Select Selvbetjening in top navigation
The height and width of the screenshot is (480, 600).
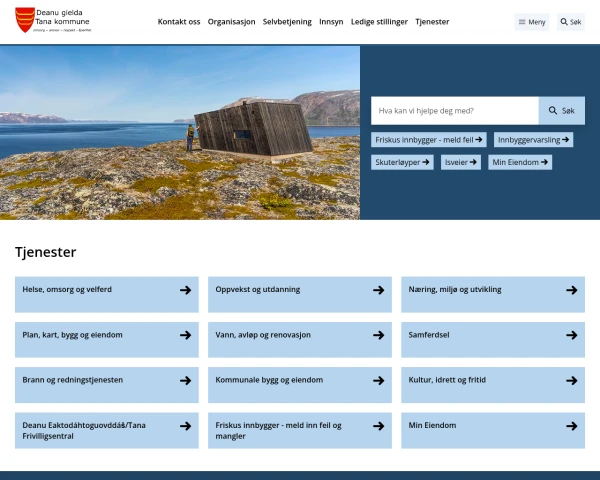click(287, 21)
